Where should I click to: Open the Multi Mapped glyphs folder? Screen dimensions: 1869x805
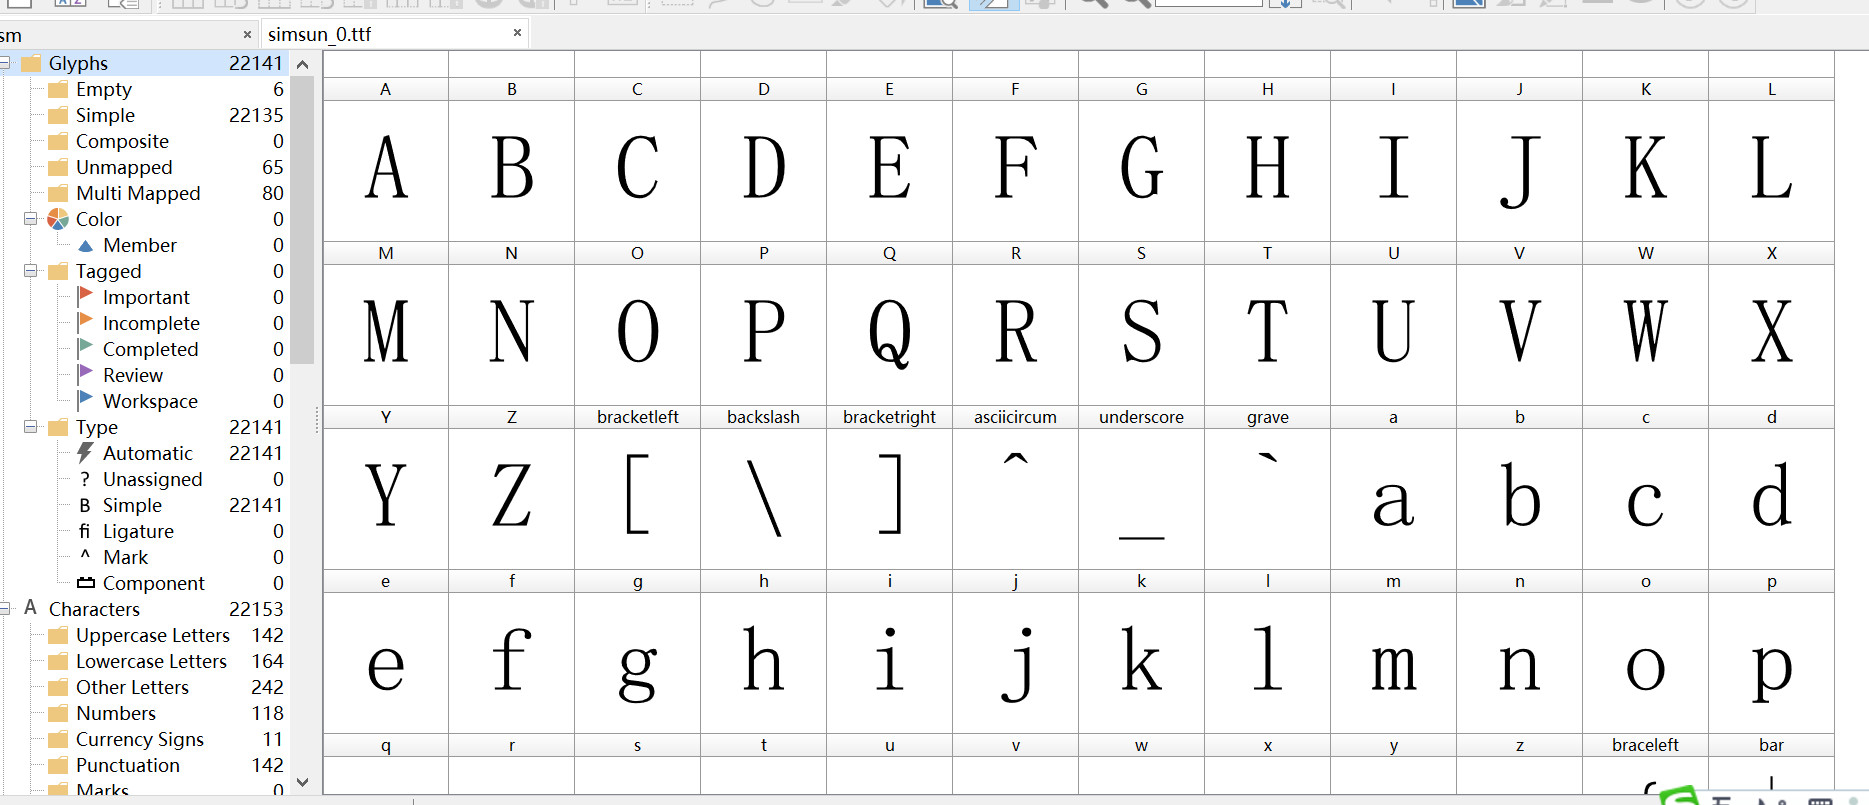138,193
